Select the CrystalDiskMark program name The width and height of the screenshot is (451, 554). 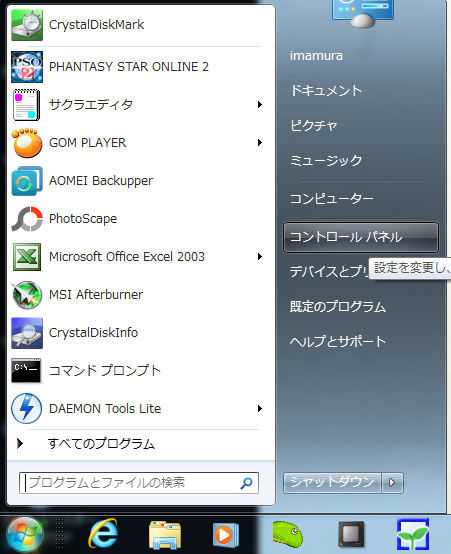click(96, 25)
